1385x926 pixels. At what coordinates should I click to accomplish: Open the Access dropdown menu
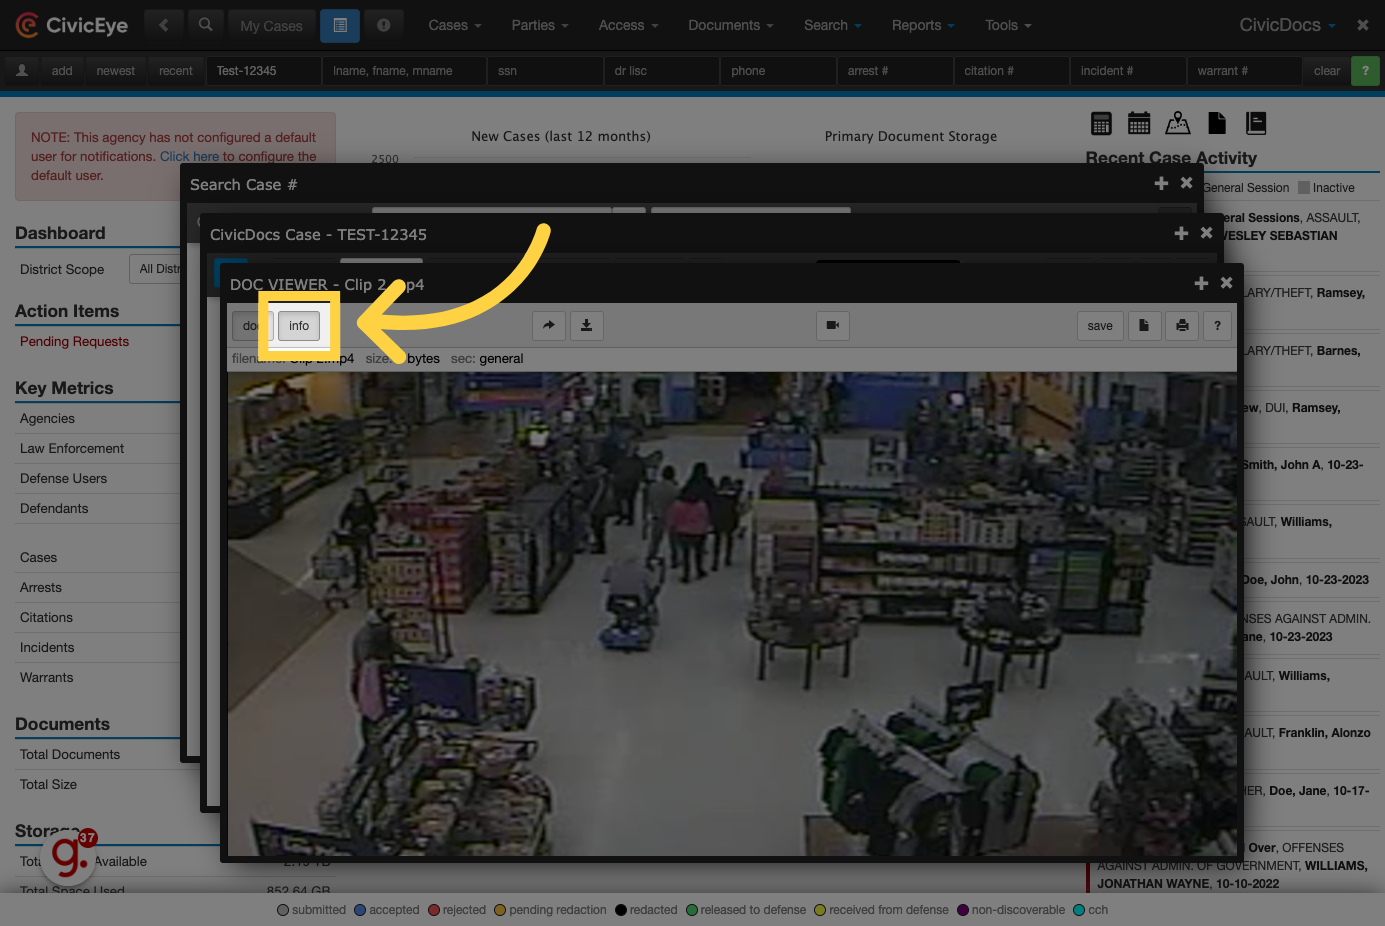(x=628, y=25)
